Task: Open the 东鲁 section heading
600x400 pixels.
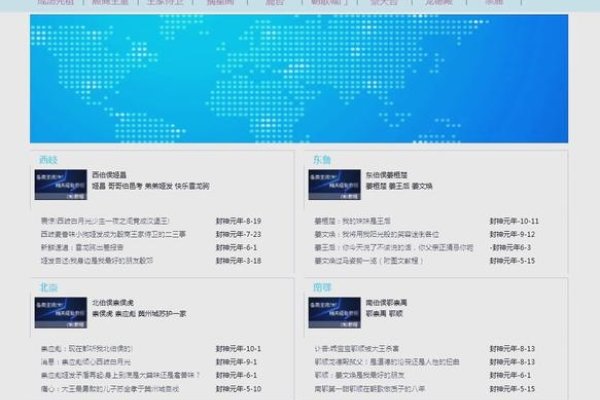Action: pos(322,160)
